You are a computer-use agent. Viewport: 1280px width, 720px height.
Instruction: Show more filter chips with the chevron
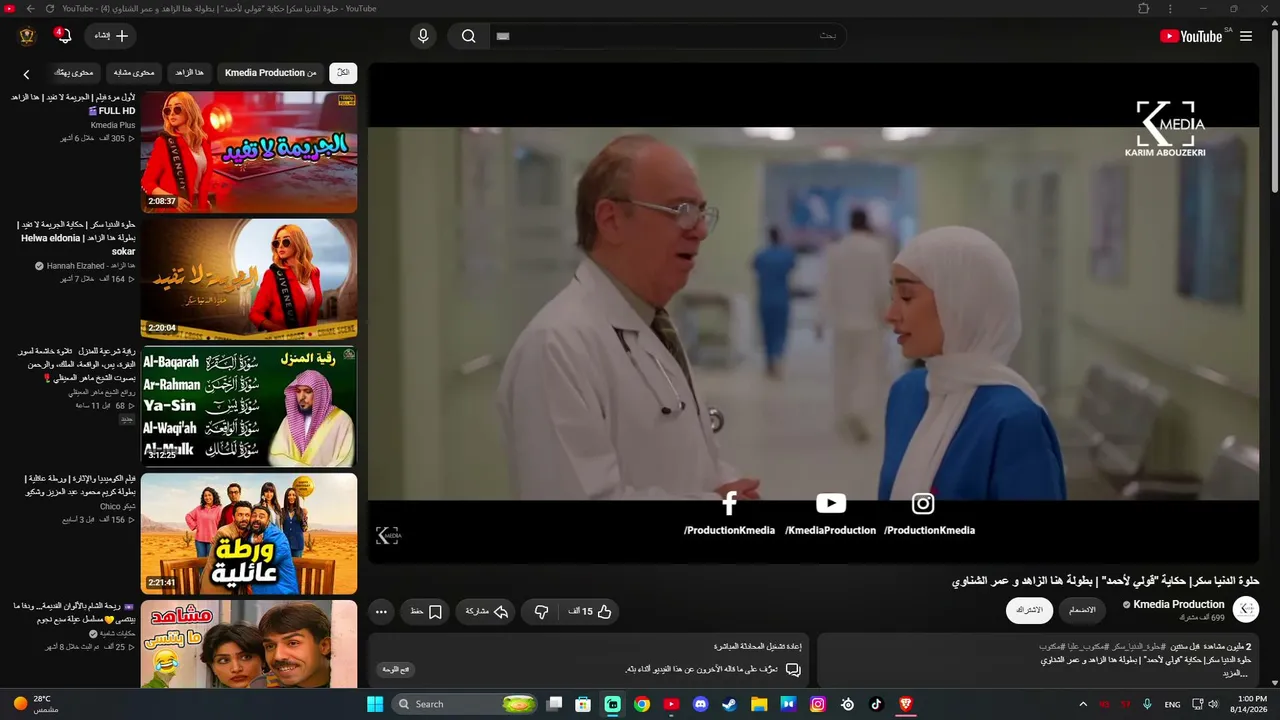click(27, 74)
